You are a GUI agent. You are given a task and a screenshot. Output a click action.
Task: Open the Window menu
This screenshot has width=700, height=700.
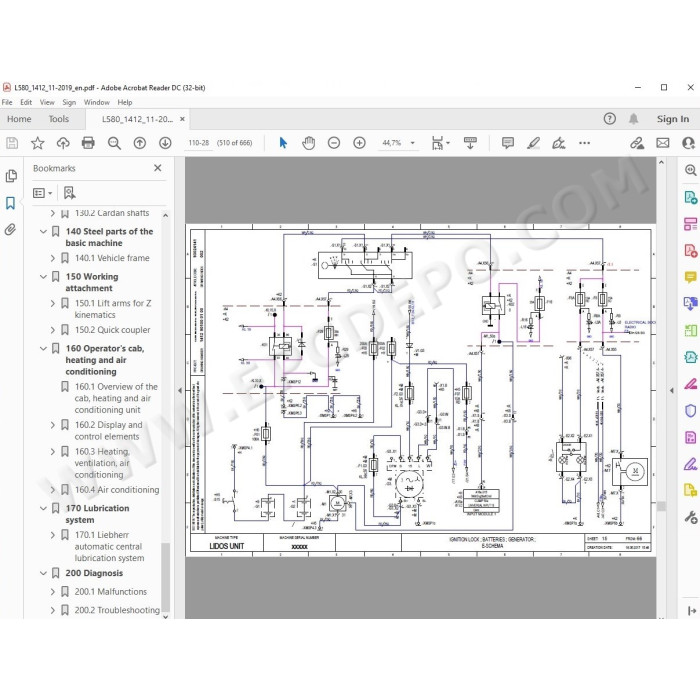pyautogui.click(x=96, y=102)
